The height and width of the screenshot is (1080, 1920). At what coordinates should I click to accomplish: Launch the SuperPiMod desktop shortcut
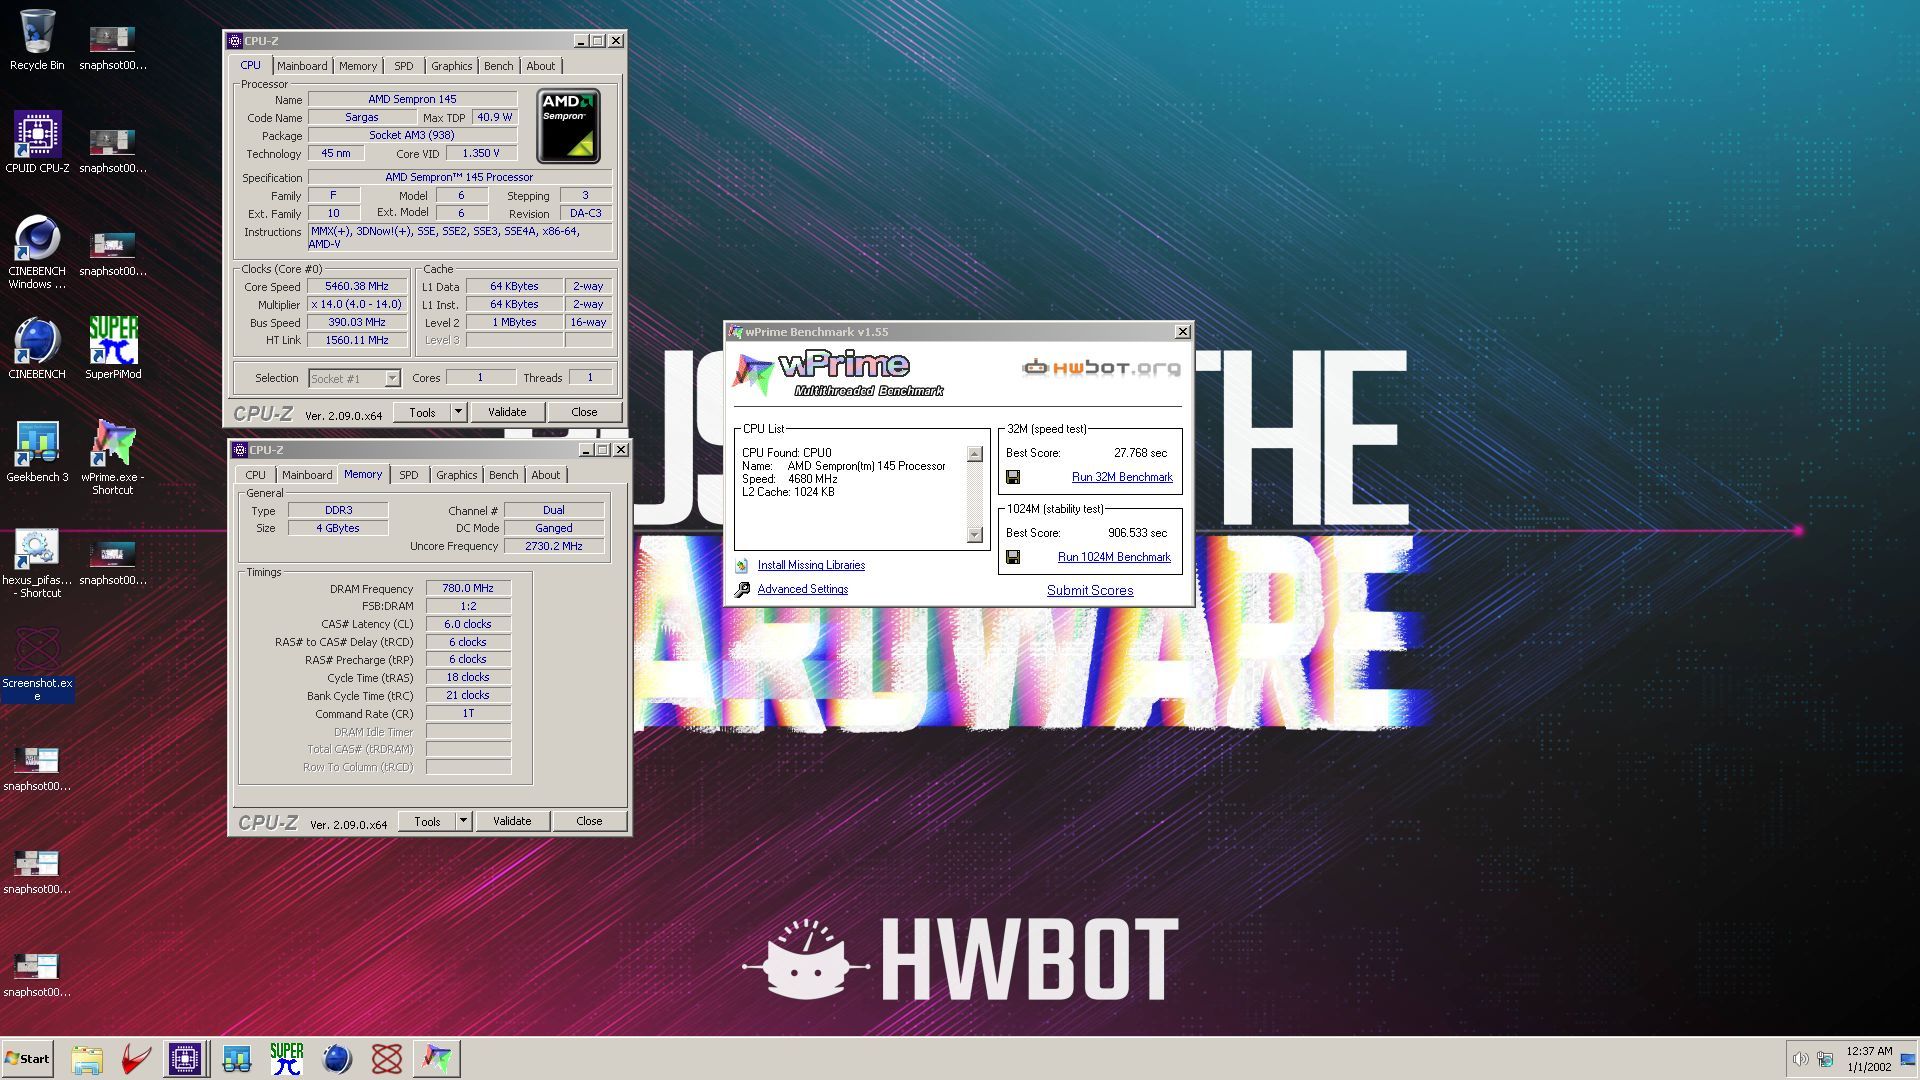coord(113,348)
